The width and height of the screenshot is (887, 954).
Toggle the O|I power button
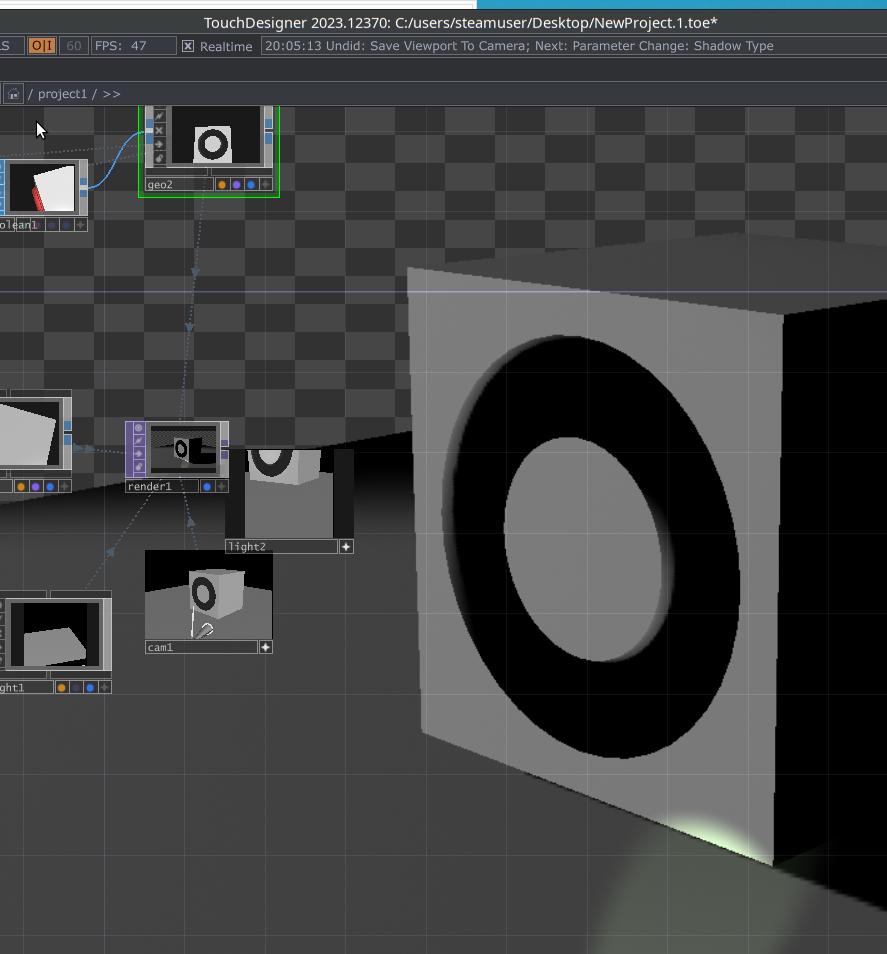coord(42,46)
